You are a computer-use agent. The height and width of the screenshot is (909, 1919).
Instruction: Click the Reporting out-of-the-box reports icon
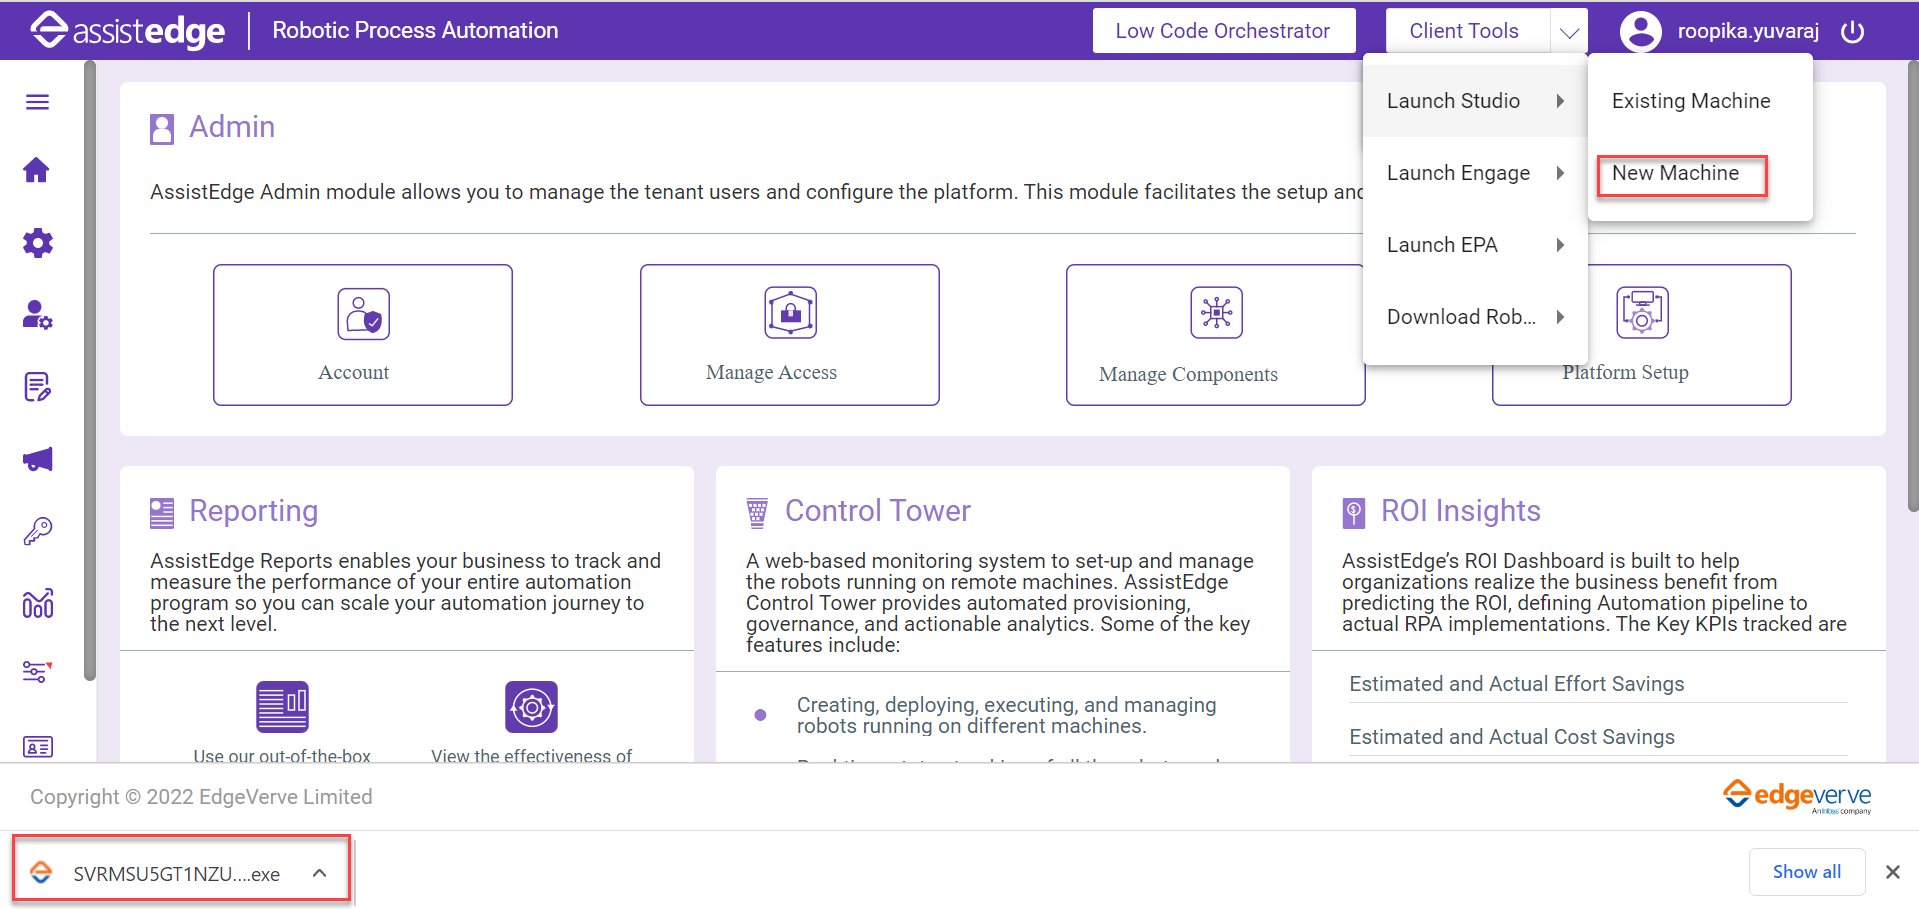282,707
